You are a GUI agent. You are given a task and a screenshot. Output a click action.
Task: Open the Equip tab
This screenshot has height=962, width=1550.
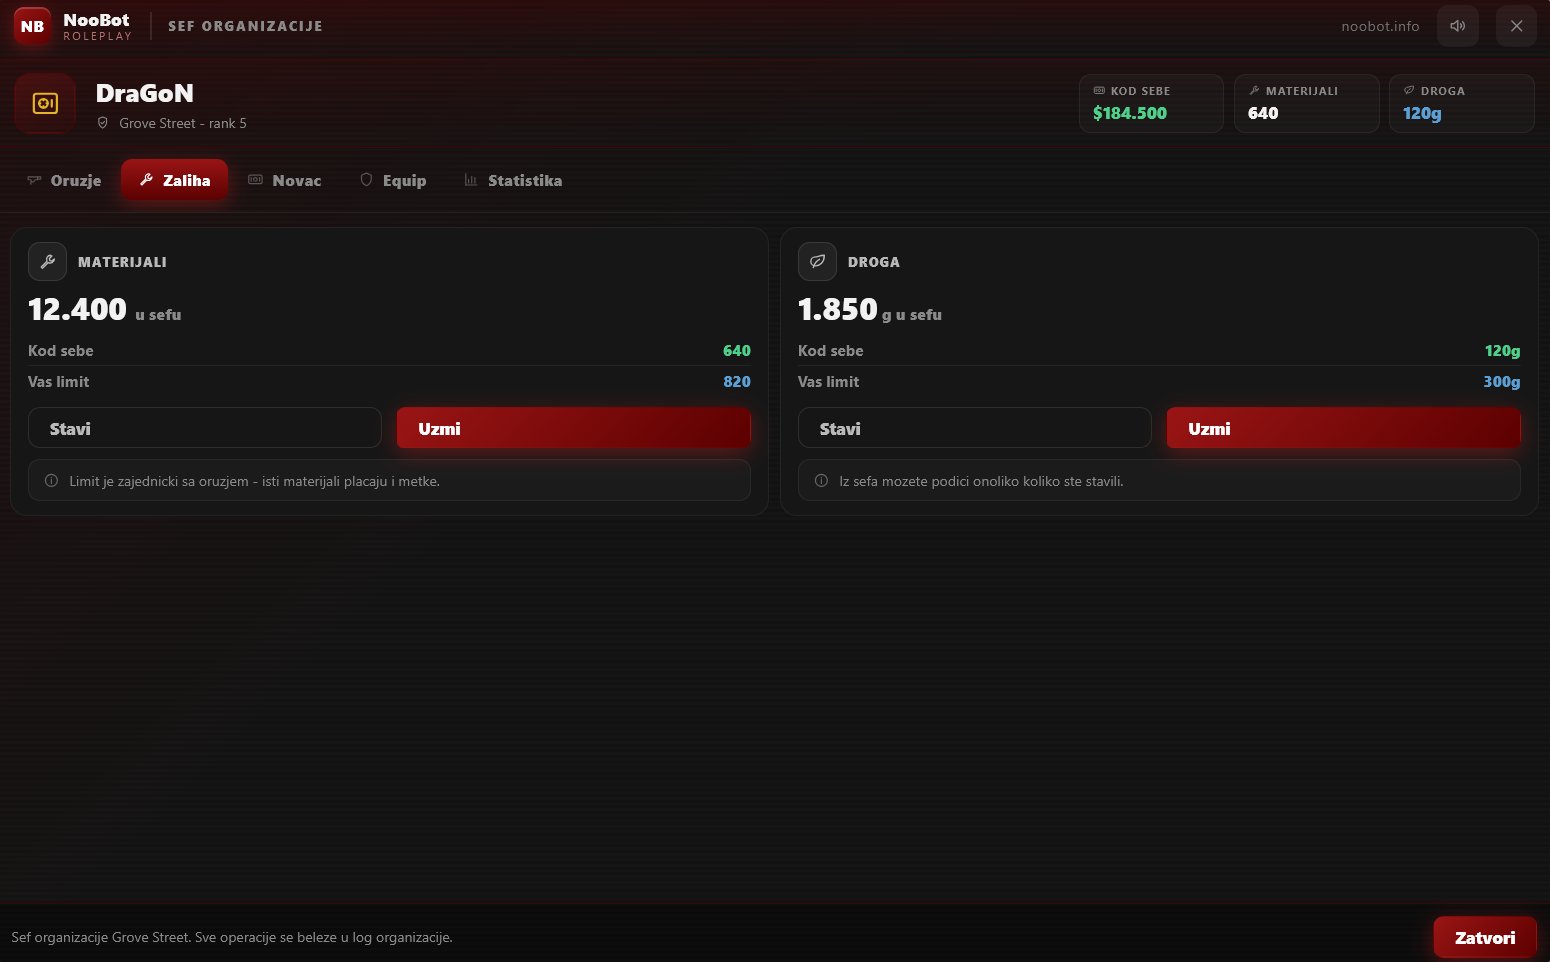[x=393, y=180]
